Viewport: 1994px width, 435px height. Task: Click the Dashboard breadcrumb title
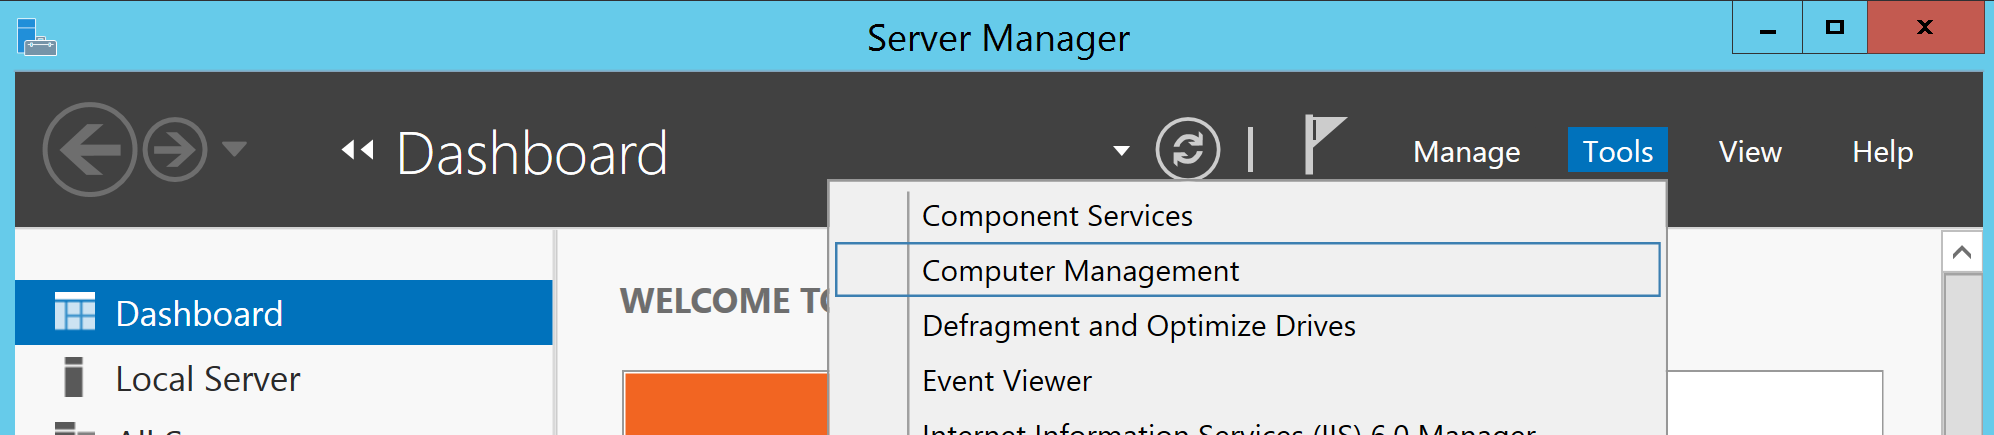[532, 153]
